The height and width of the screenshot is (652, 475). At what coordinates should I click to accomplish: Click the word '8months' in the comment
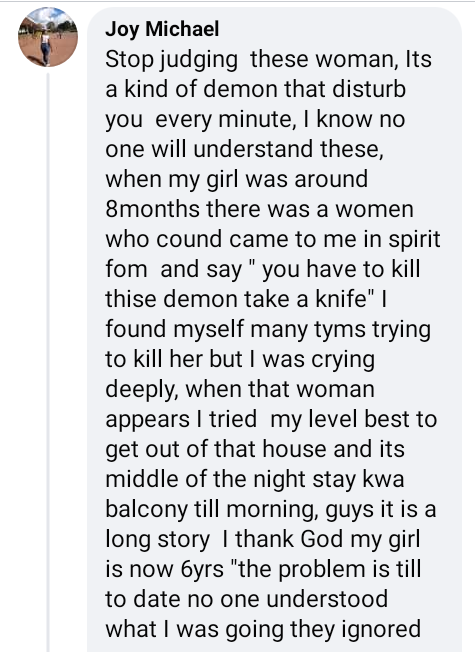(x=153, y=209)
